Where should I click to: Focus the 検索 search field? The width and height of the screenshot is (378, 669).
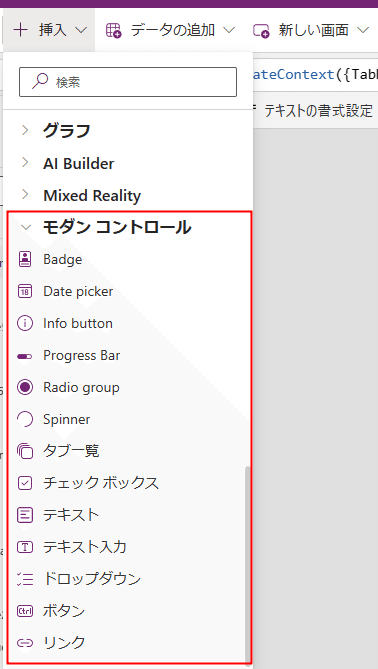tap(128, 82)
